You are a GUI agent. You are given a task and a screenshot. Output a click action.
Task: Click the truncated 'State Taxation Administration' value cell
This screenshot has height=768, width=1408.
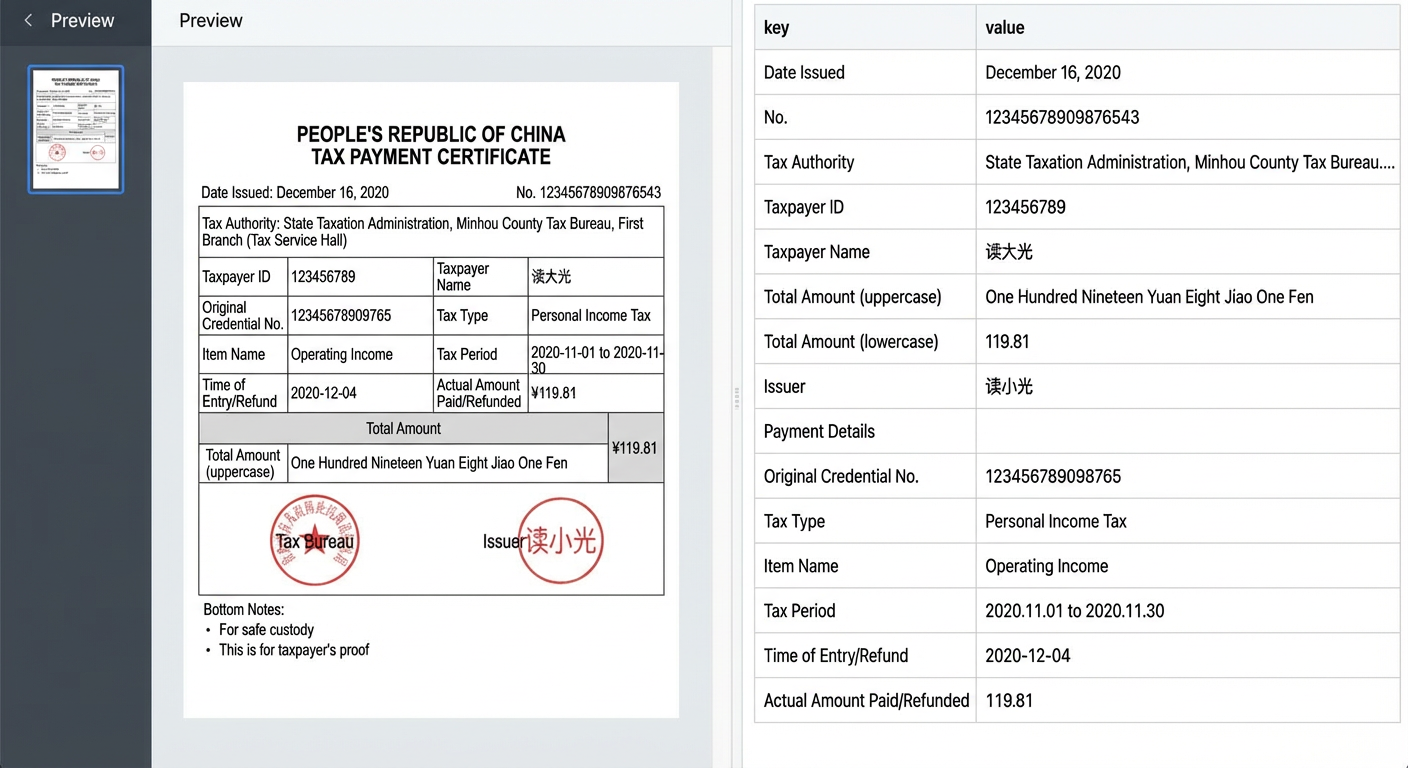[x=1188, y=162]
